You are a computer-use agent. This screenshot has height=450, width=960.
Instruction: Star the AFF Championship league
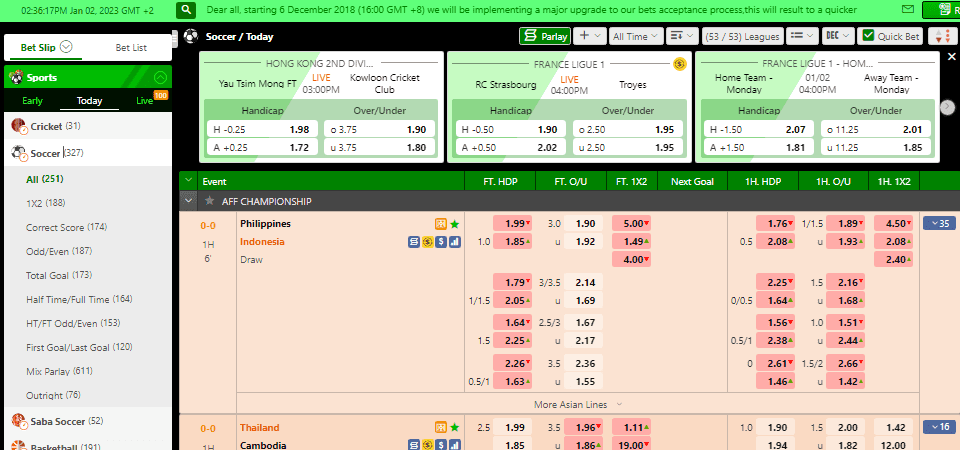tap(209, 201)
